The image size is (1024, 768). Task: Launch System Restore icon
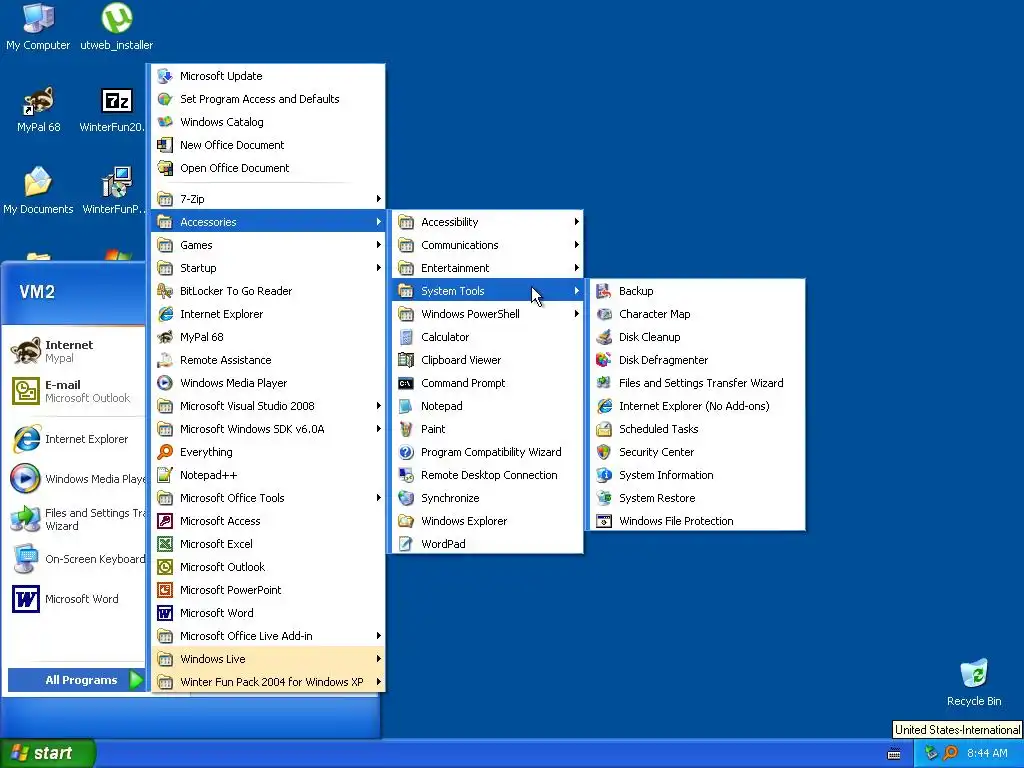604,498
